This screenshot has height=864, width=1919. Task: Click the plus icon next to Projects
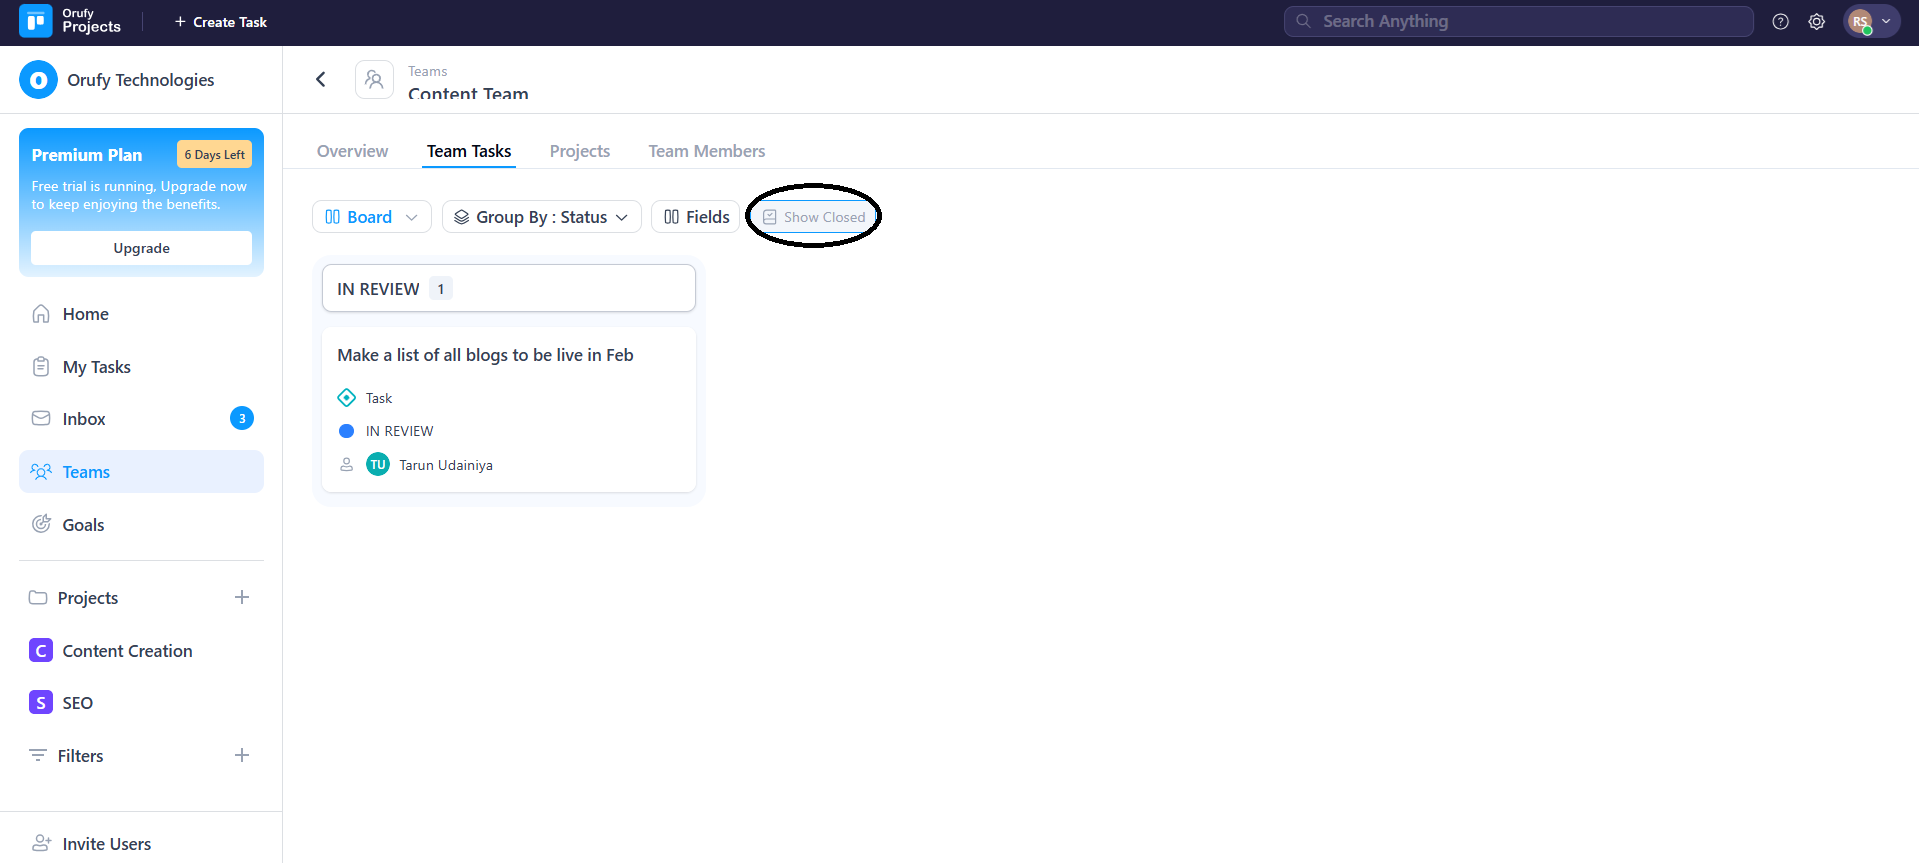click(242, 598)
